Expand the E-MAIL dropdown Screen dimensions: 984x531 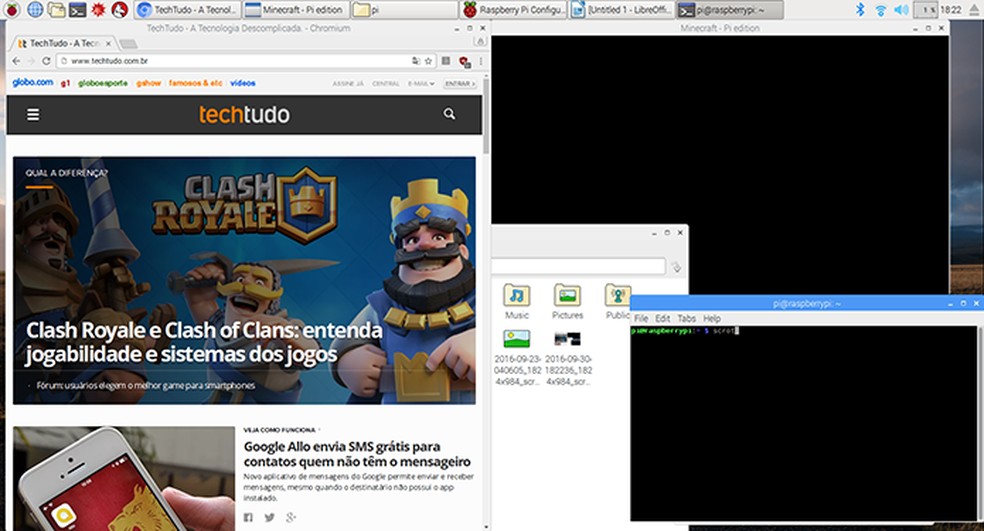[x=421, y=83]
